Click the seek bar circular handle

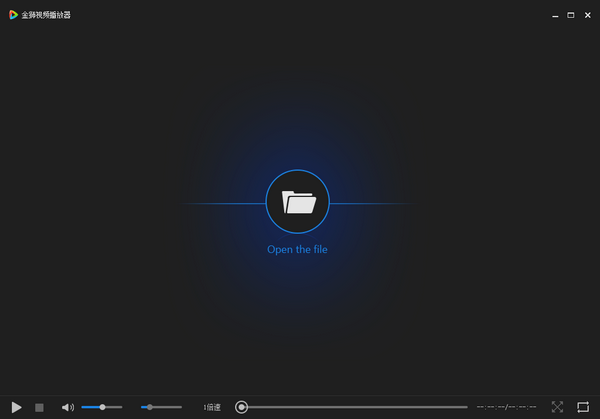point(241,407)
